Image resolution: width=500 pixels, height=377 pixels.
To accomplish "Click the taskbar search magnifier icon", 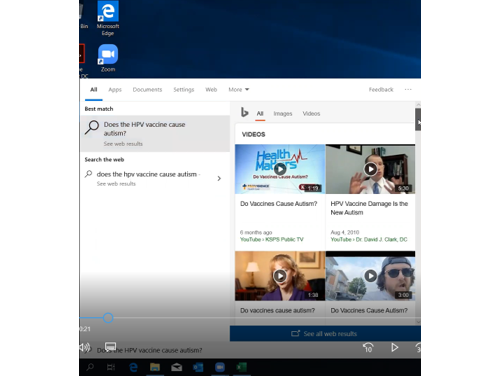I will click(90, 367).
